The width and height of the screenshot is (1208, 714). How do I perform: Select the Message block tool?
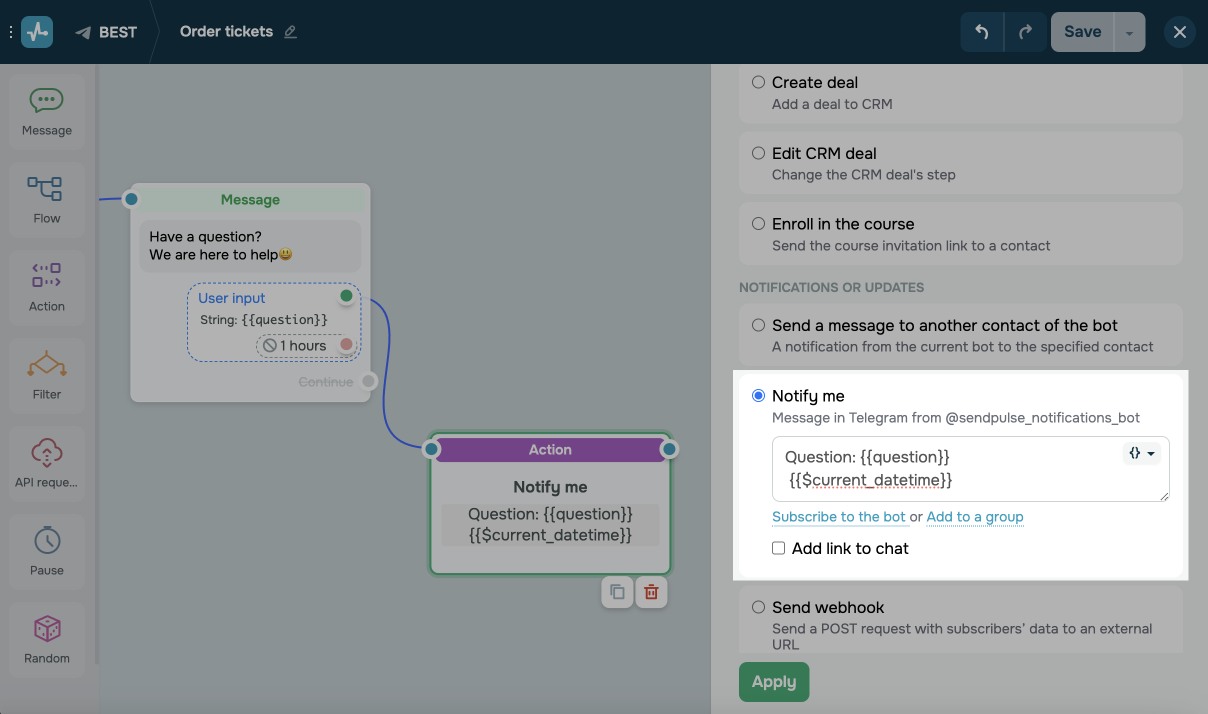pyautogui.click(x=46, y=110)
